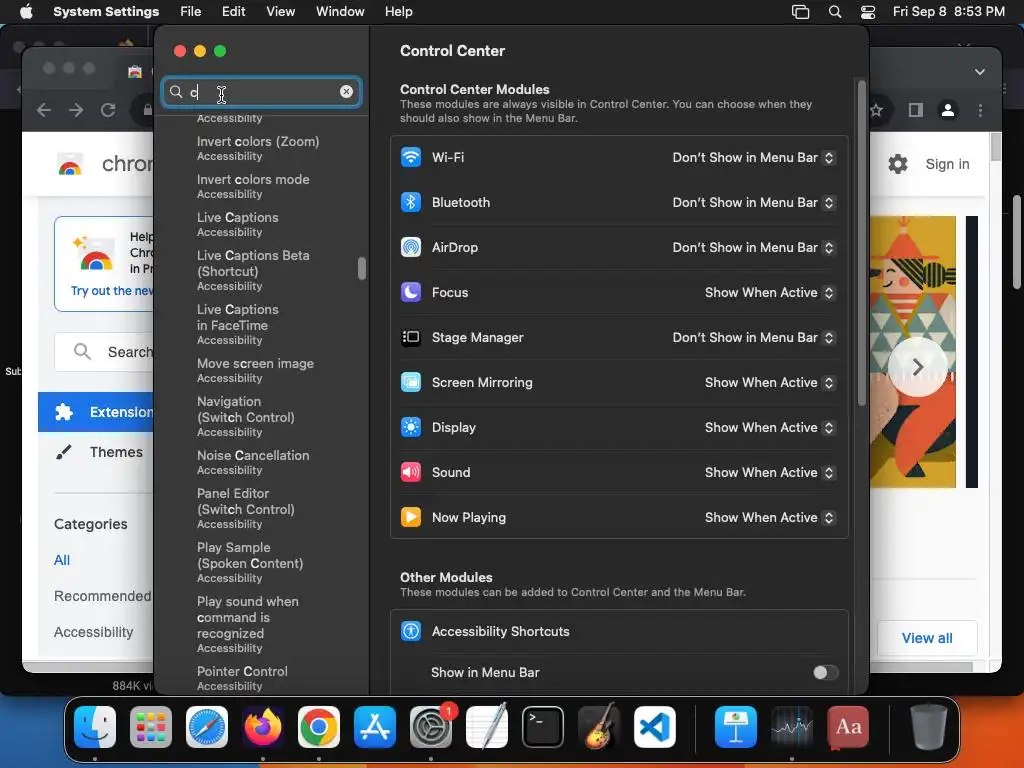Select All category in Chrome Web Store
Viewport: 1024px width, 768px height.
click(62, 560)
